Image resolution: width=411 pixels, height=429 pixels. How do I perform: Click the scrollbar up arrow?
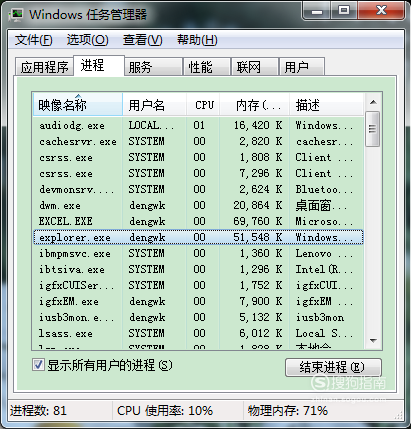click(x=373, y=102)
